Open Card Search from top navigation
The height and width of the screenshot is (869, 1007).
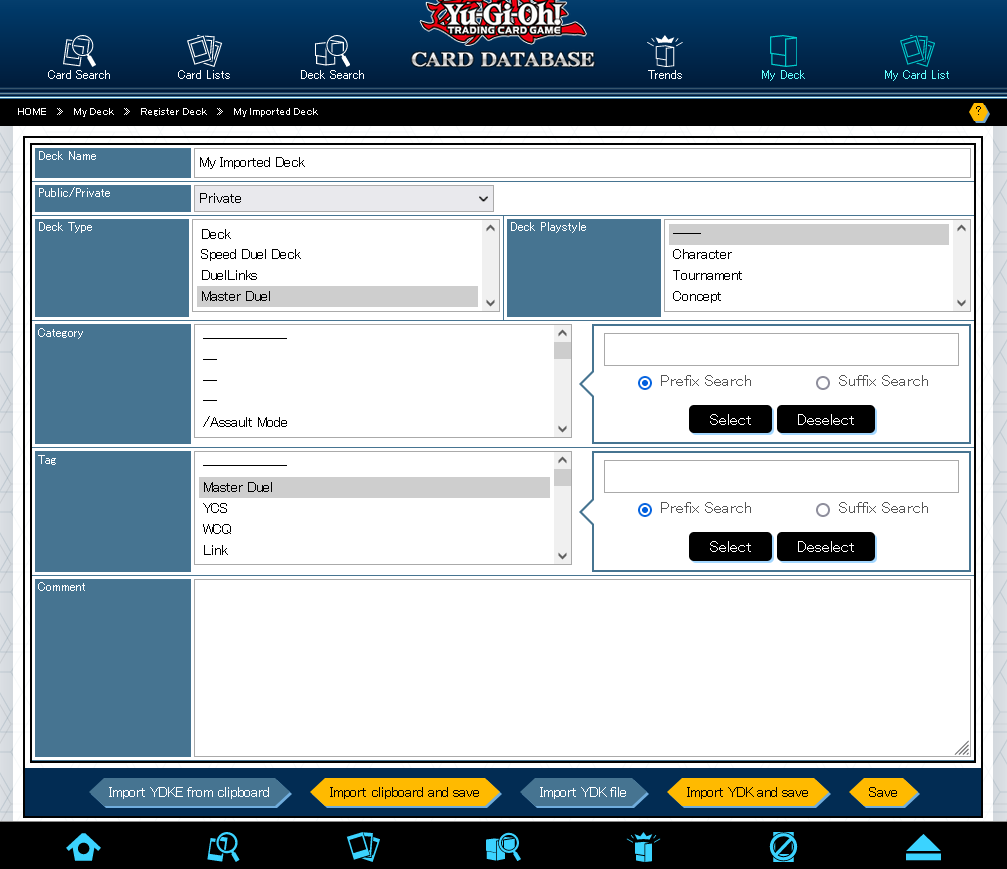[79, 58]
